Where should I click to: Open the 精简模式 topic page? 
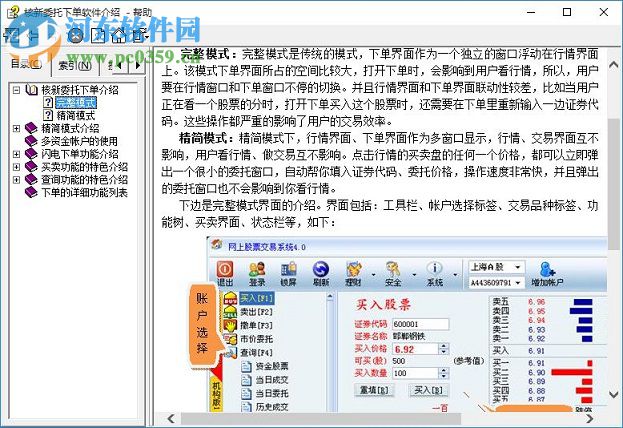(76, 116)
